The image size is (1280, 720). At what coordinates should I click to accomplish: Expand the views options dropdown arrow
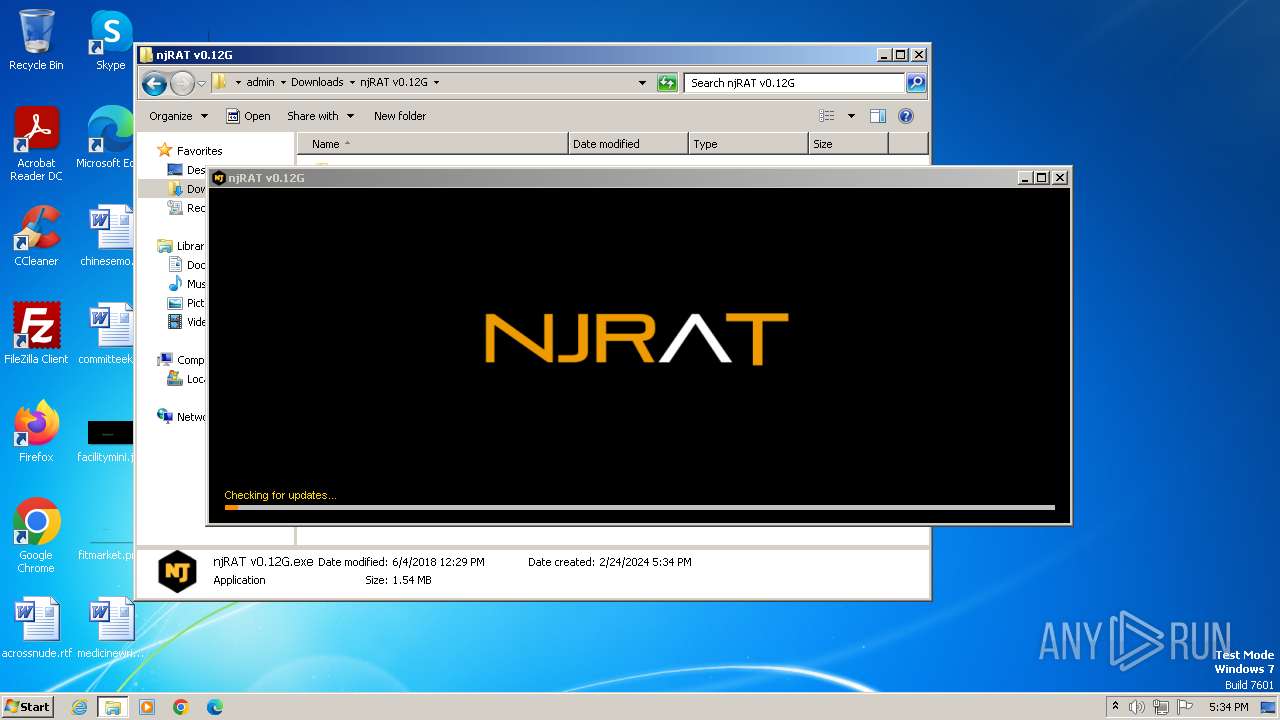pyautogui.click(x=851, y=116)
